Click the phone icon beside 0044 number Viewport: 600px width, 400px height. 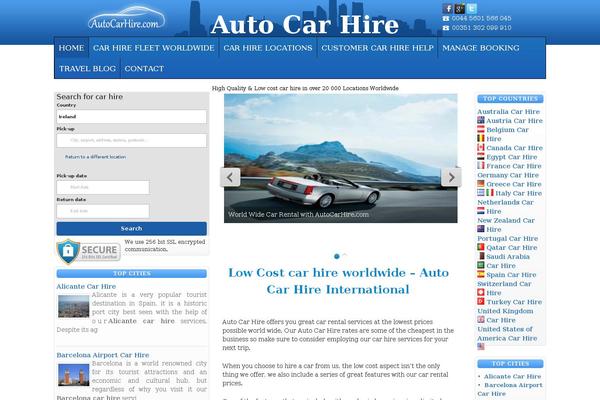[x=446, y=18]
